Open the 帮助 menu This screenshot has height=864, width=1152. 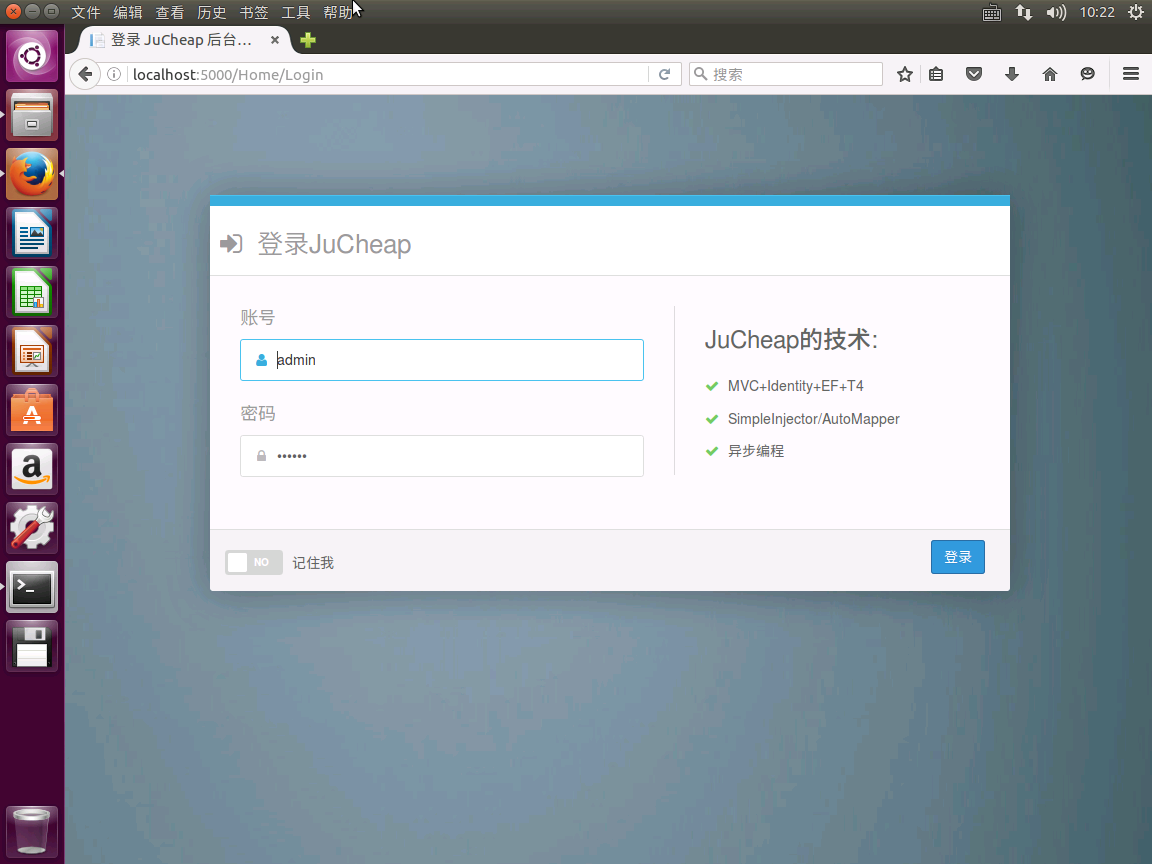(338, 12)
